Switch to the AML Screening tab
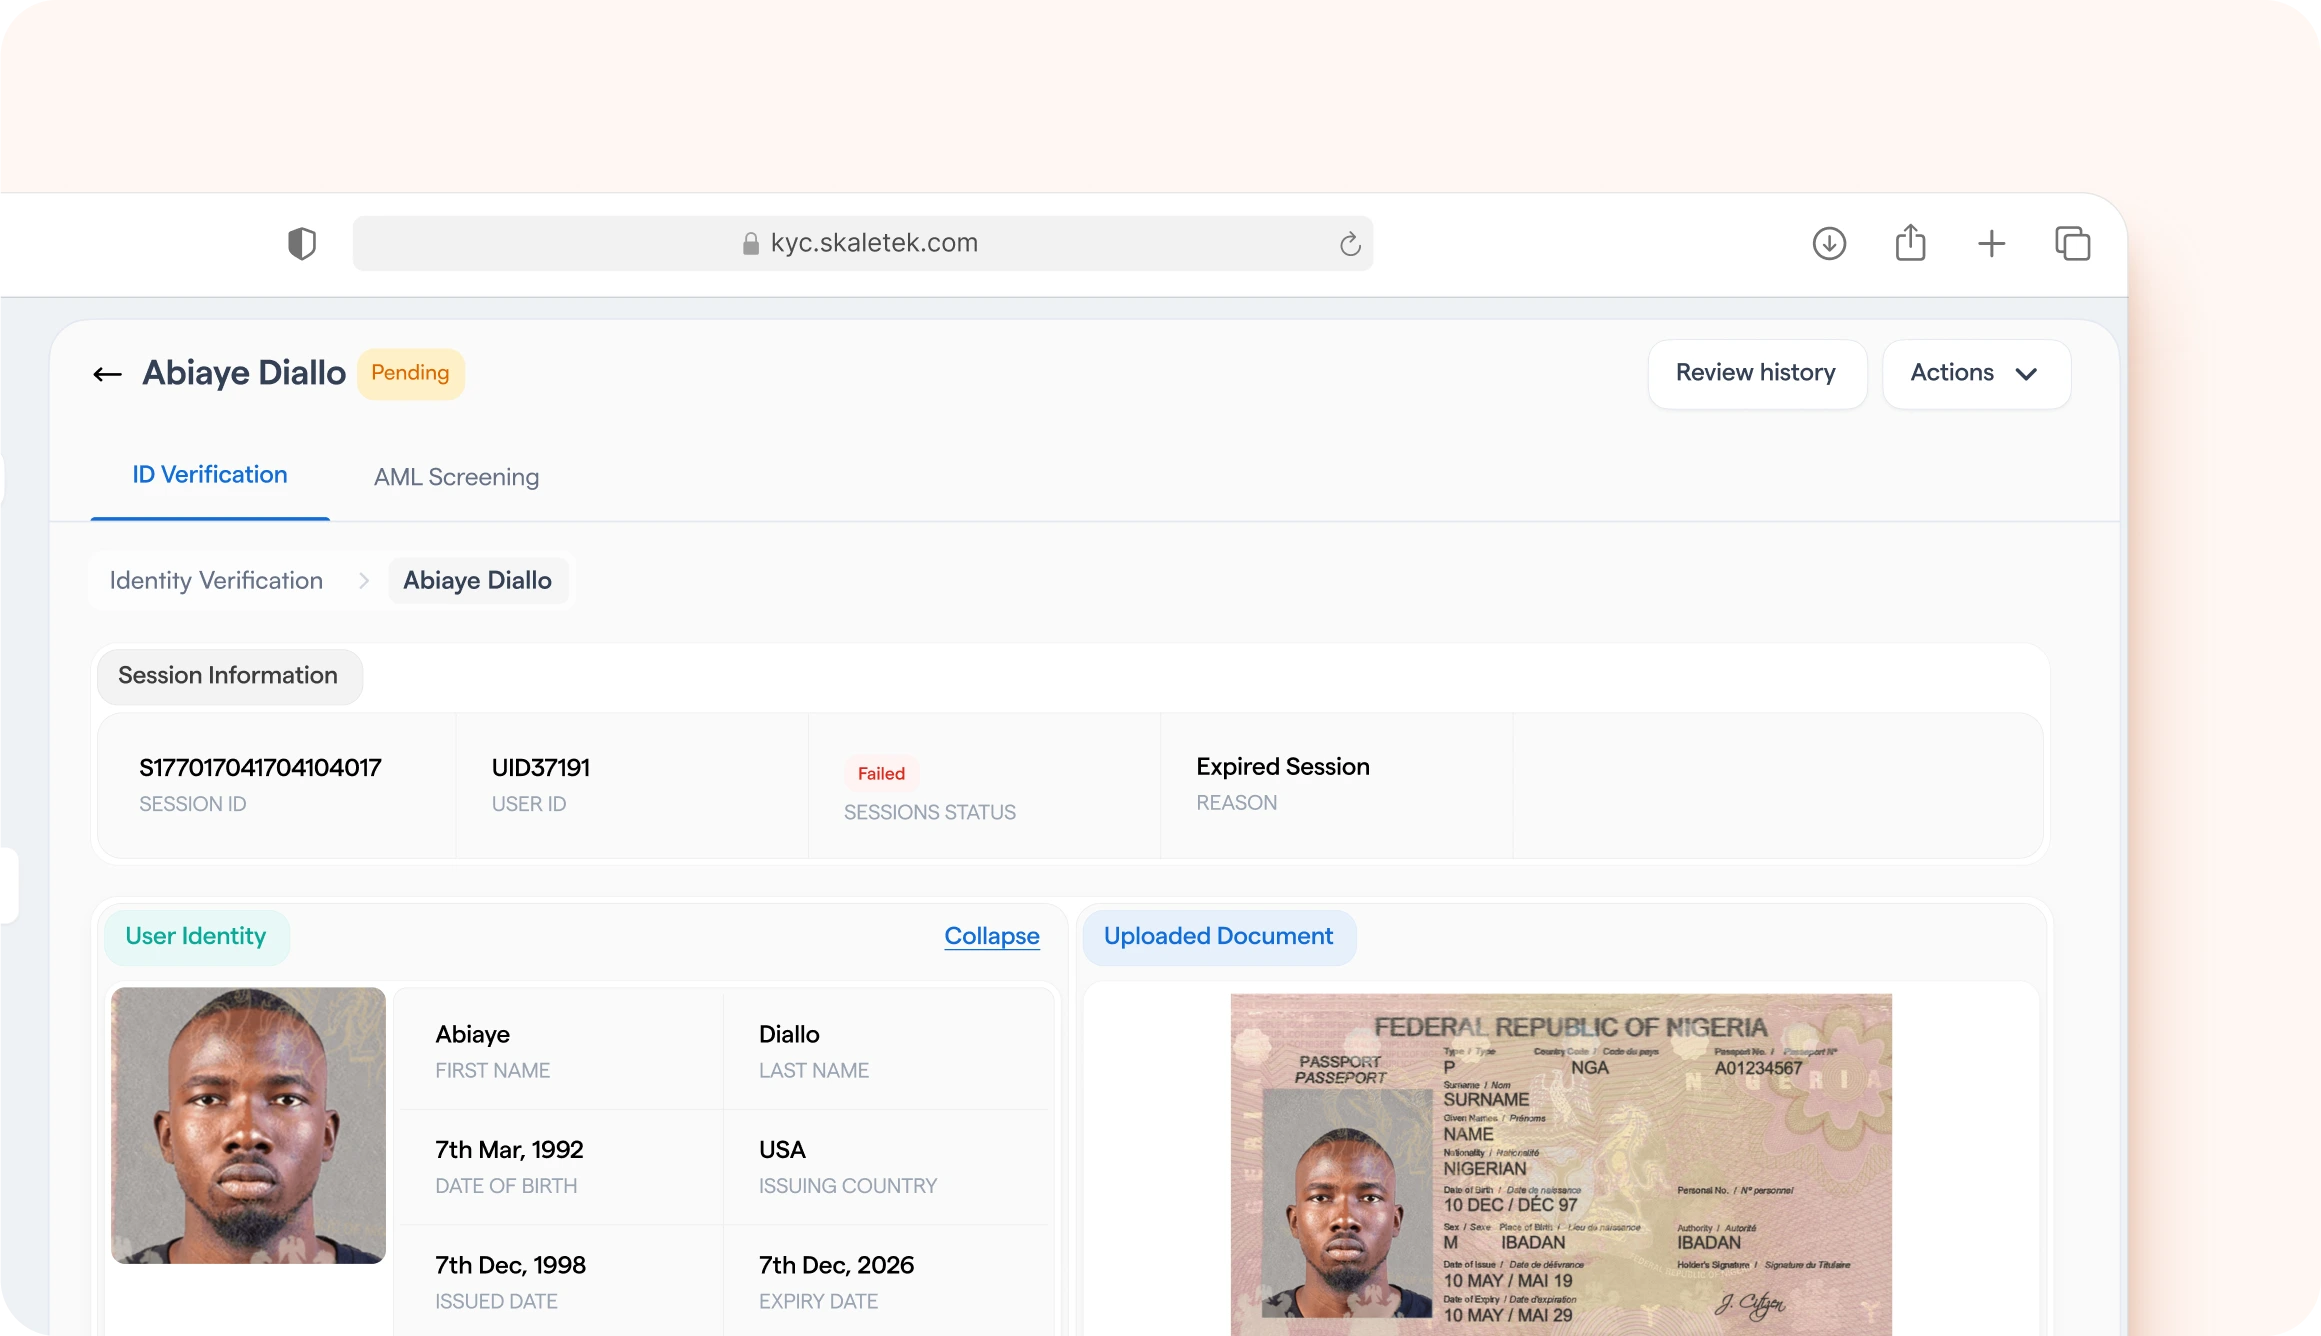Screen dimensions: 2321x1336 pos(456,477)
